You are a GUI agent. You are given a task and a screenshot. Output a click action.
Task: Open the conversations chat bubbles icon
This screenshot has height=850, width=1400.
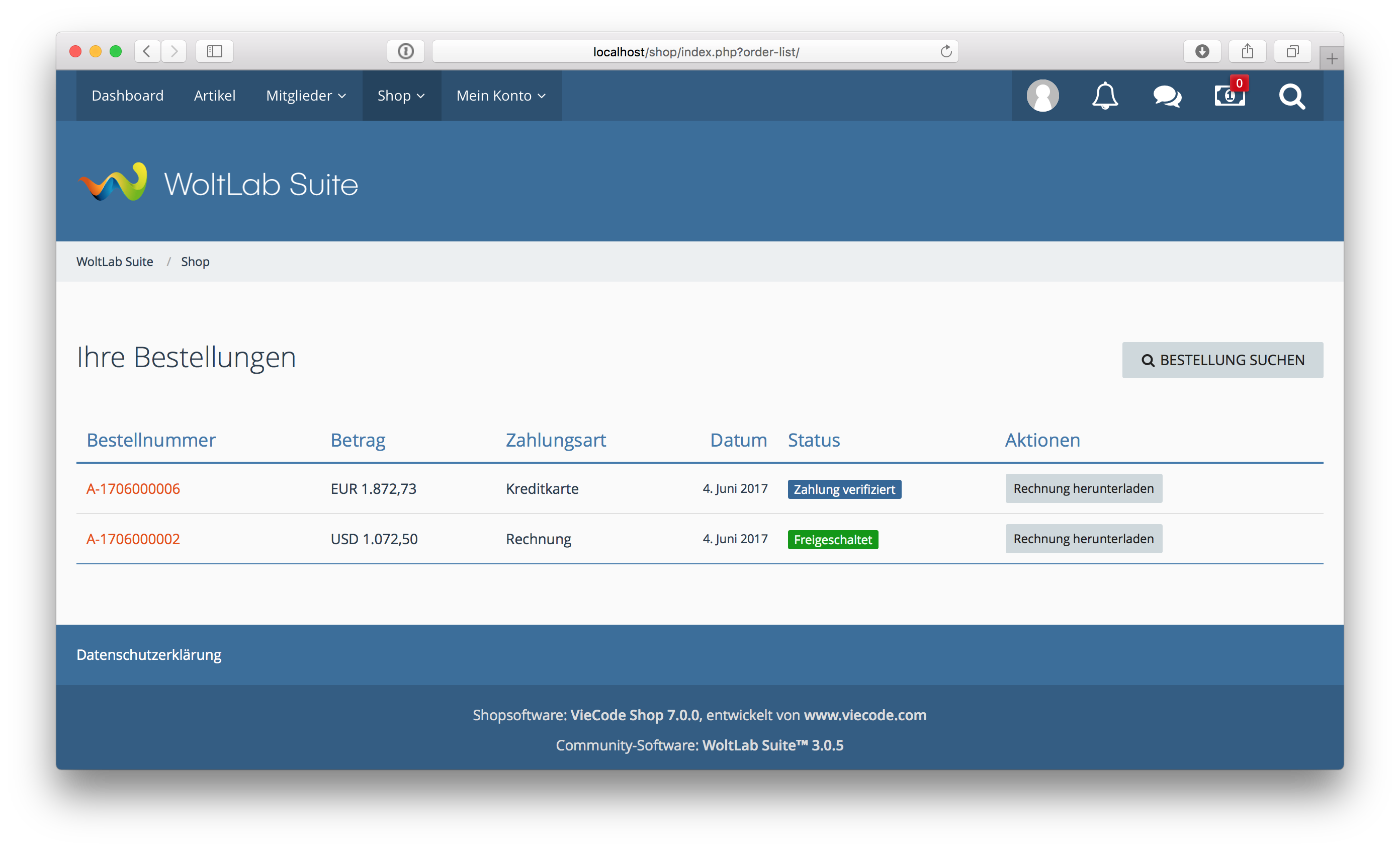click(1167, 96)
